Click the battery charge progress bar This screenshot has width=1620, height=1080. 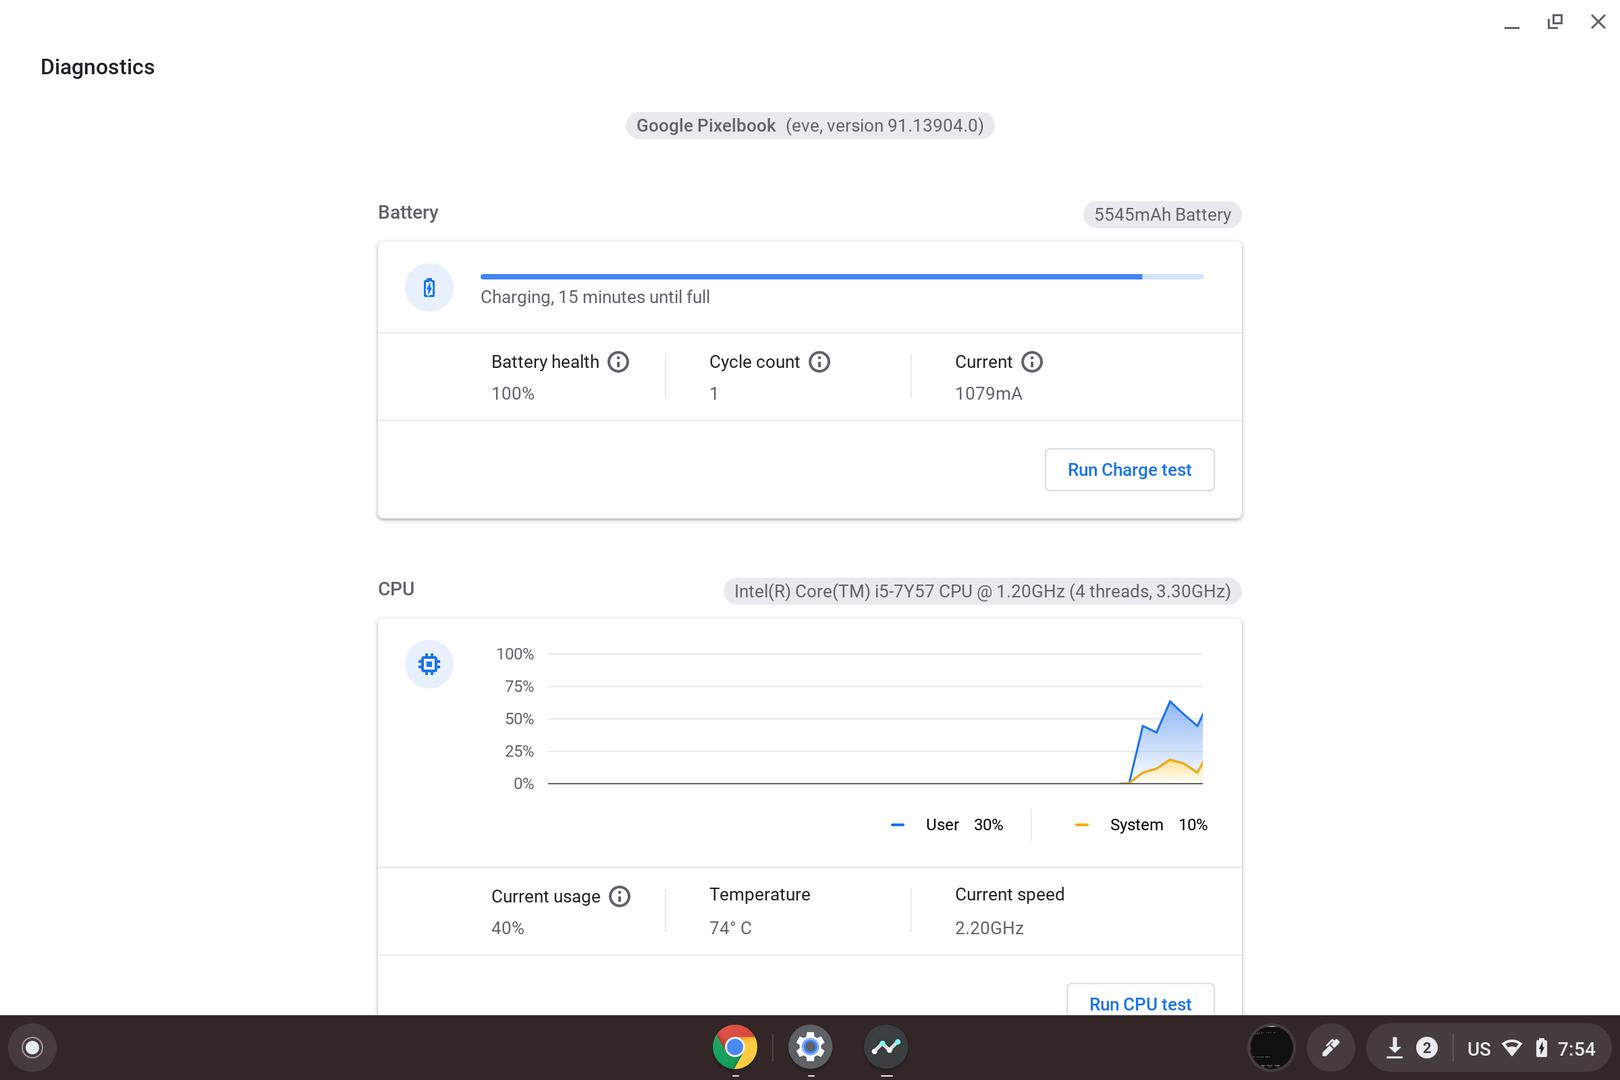click(842, 277)
